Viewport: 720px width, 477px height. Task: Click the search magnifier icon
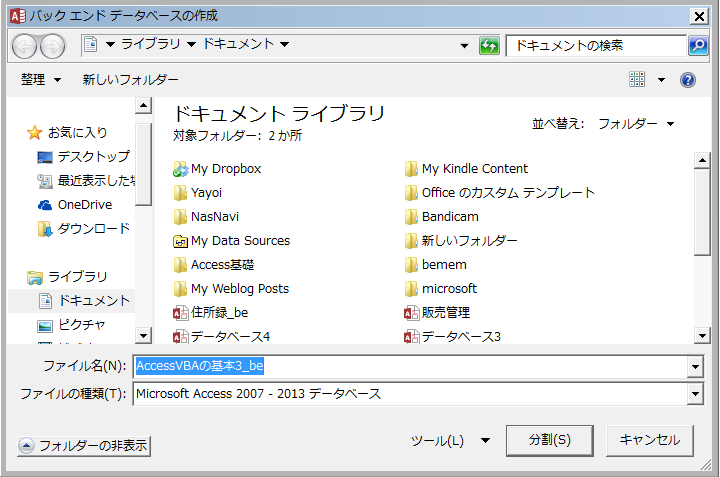pyautogui.click(x=698, y=46)
